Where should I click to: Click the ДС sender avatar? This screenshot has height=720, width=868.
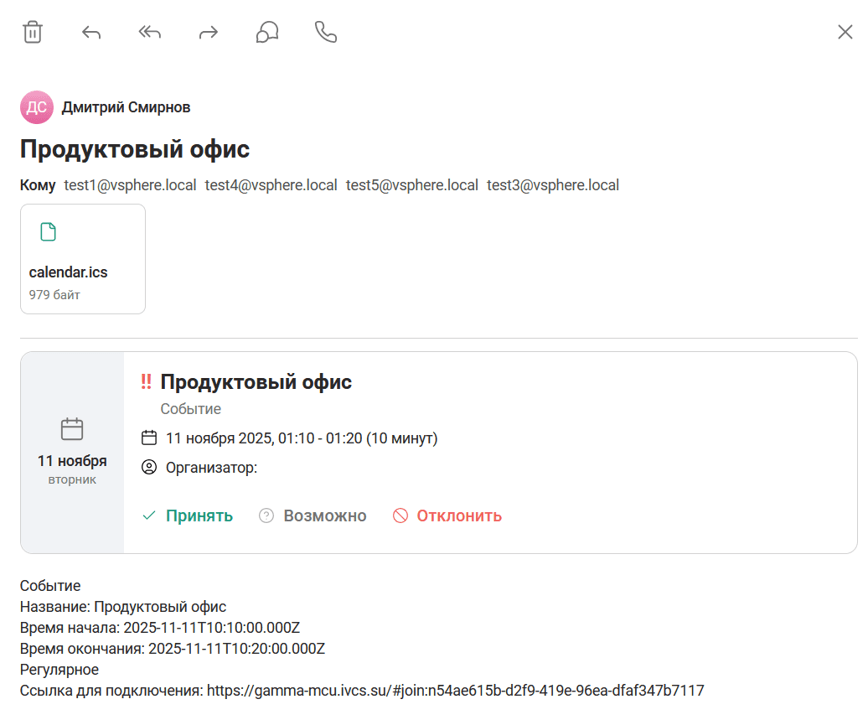[36, 107]
